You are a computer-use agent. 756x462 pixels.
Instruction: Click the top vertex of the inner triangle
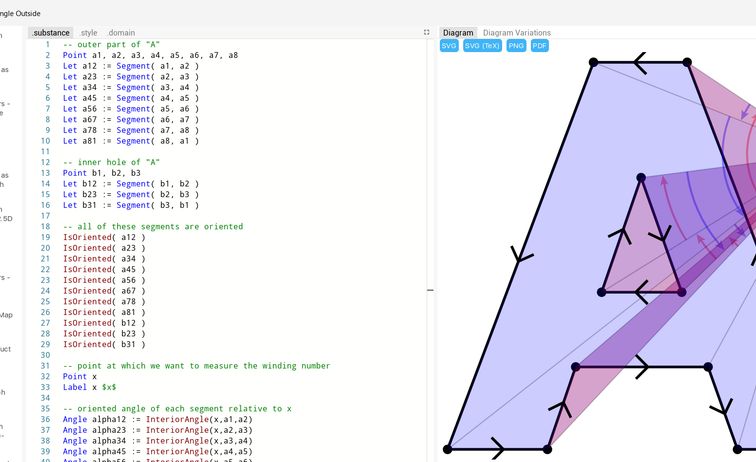tap(641, 179)
